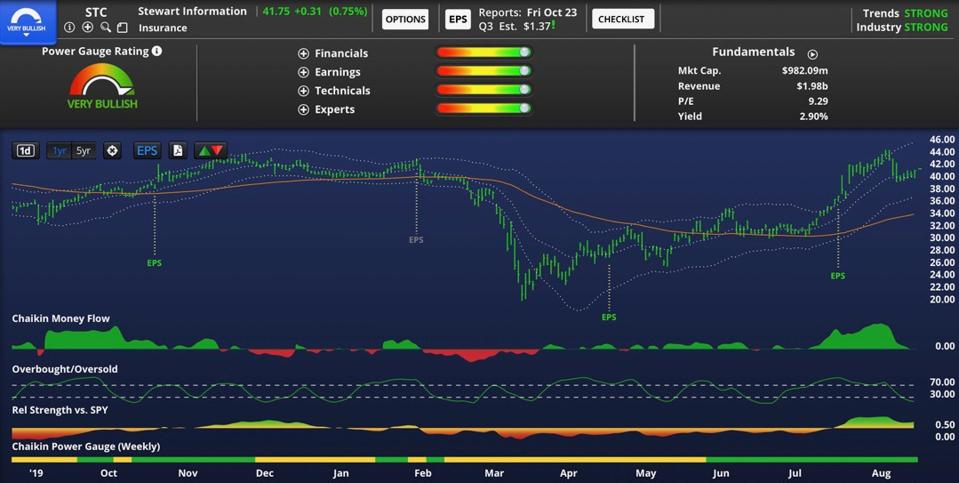Click the P/E 9.29 value
The width and height of the screenshot is (959, 483).
pos(817,101)
